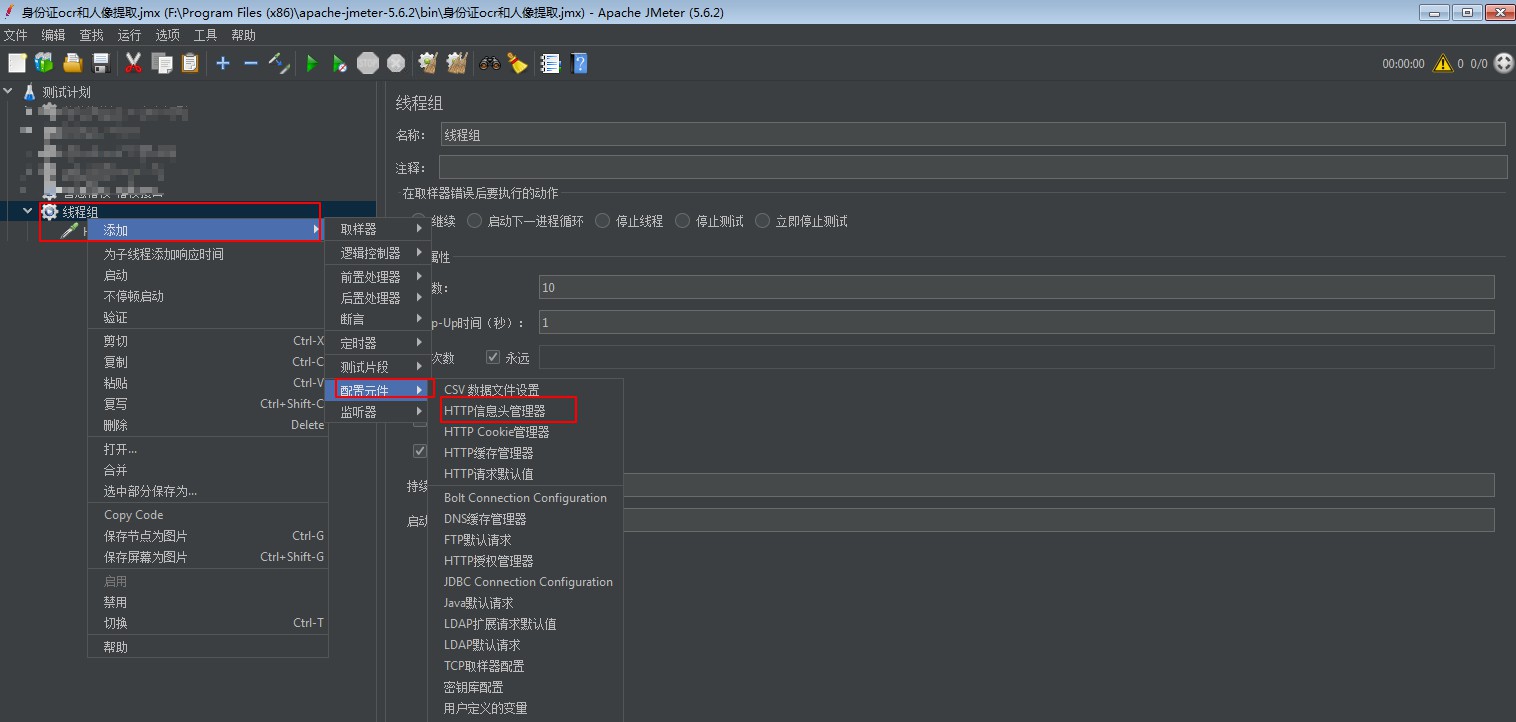This screenshot has width=1516, height=722.
Task: Collapse the 测试计划 tree node
Action: tap(9, 92)
